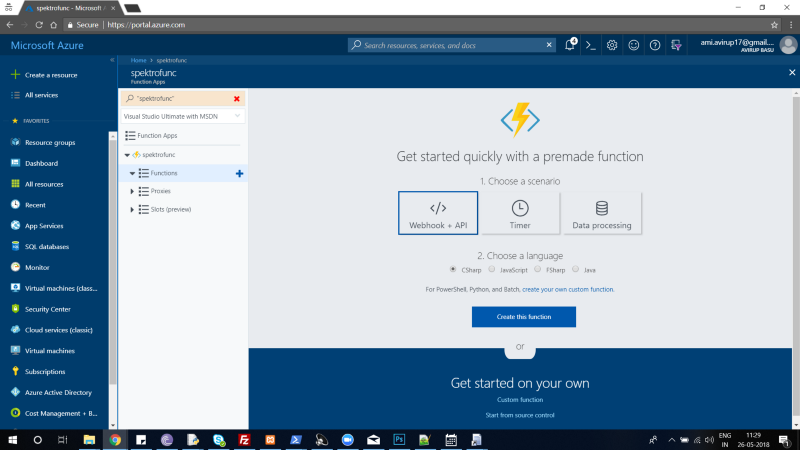Open Azure notifications bell

[x=570, y=45]
